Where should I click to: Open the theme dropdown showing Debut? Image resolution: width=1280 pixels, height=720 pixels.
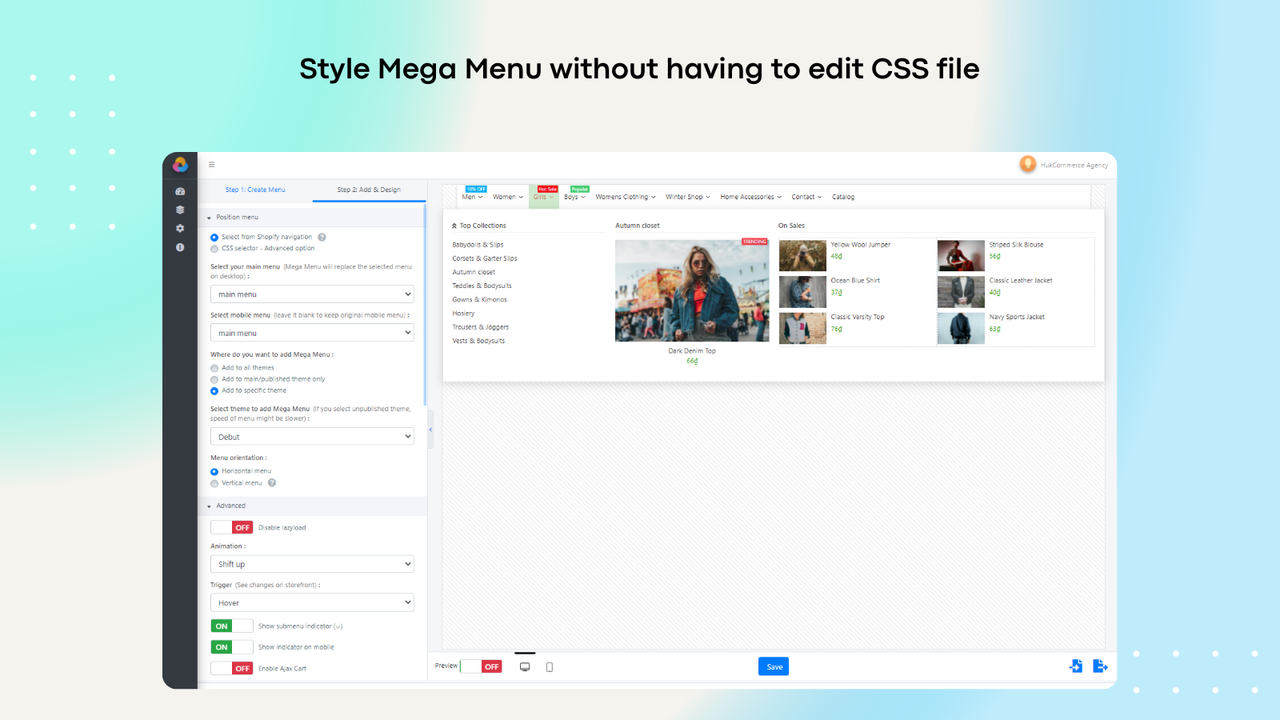312,436
